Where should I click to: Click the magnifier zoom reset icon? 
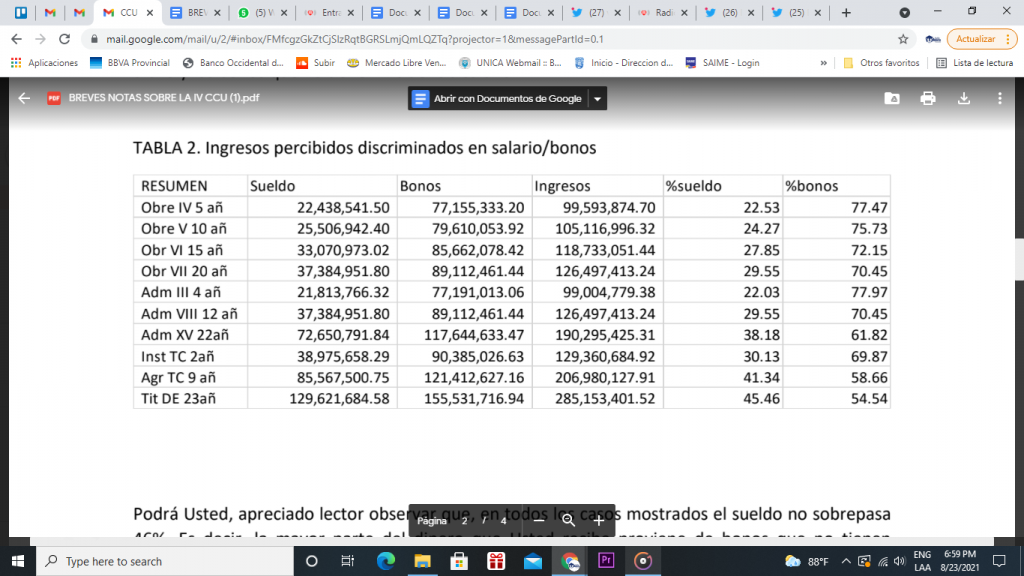(x=568, y=520)
